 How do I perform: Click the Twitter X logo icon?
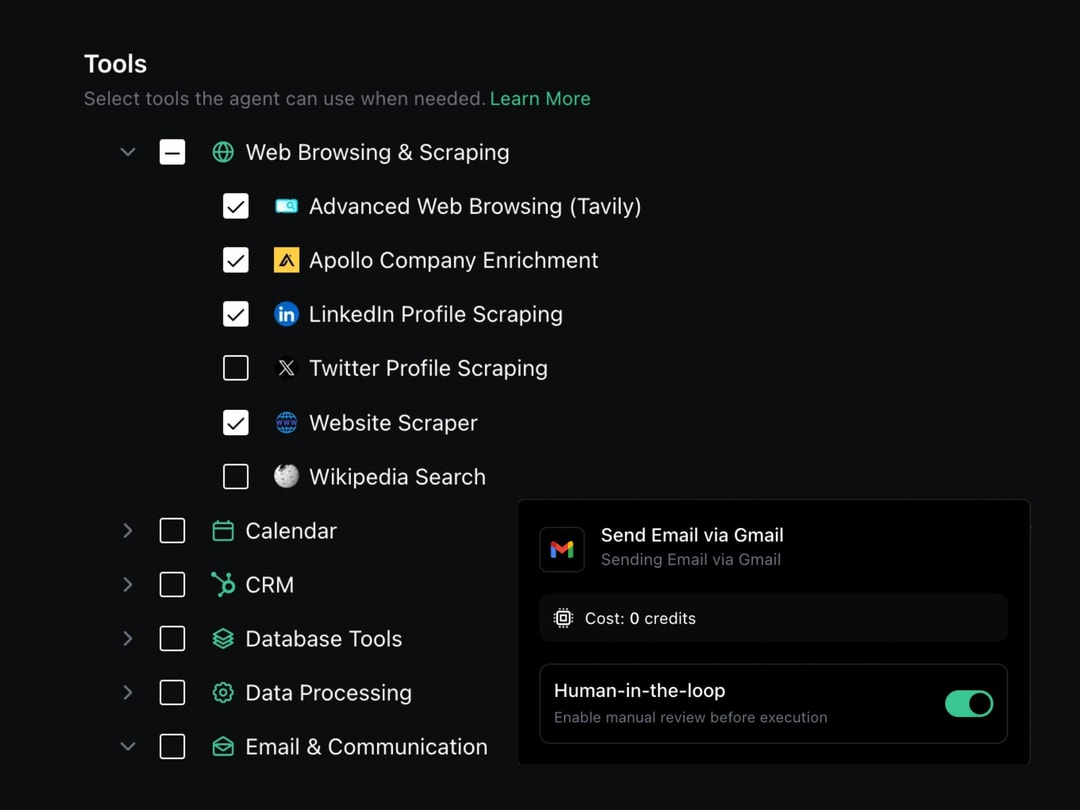pyautogui.click(x=286, y=368)
